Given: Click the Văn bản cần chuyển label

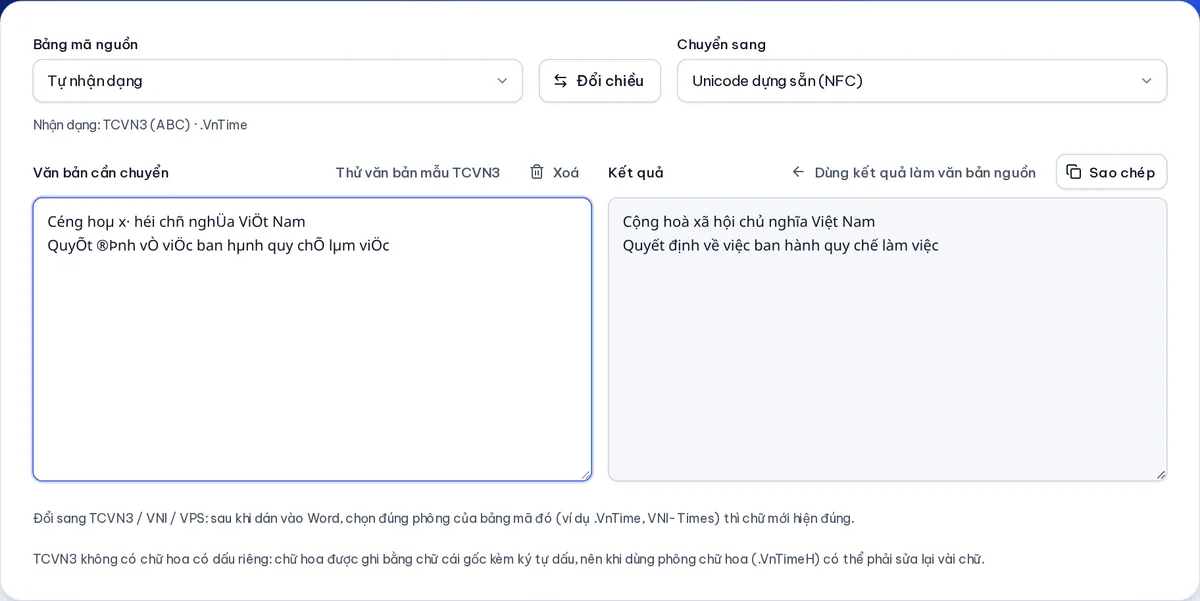Looking at the screenshot, I should [101, 172].
